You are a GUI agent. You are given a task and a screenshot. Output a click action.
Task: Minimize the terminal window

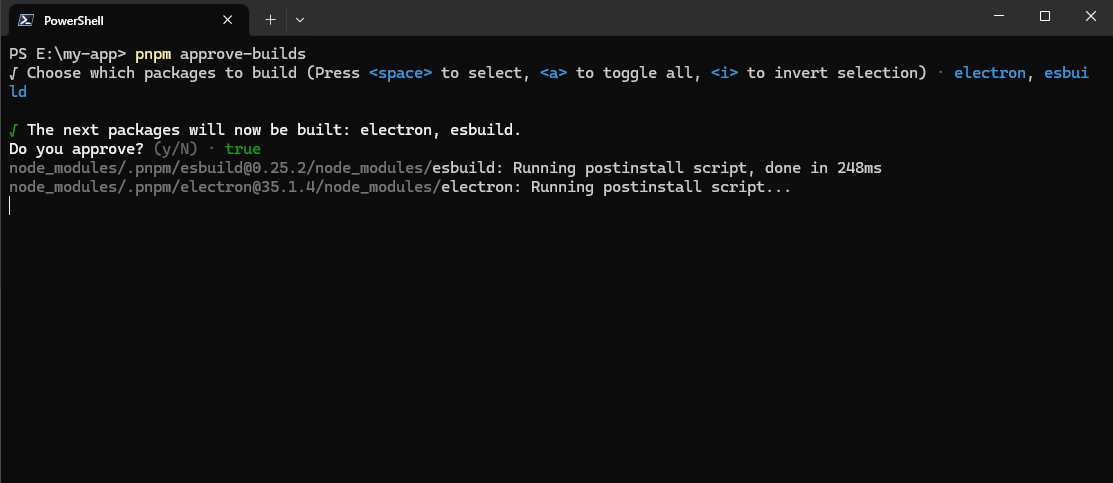coord(999,16)
